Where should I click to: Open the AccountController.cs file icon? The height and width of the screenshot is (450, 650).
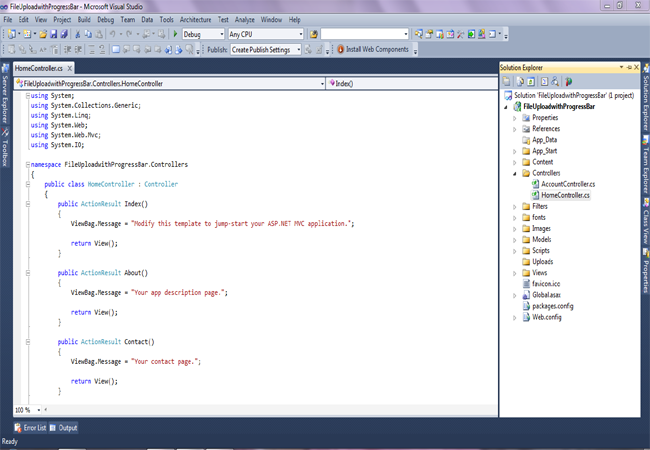535,184
